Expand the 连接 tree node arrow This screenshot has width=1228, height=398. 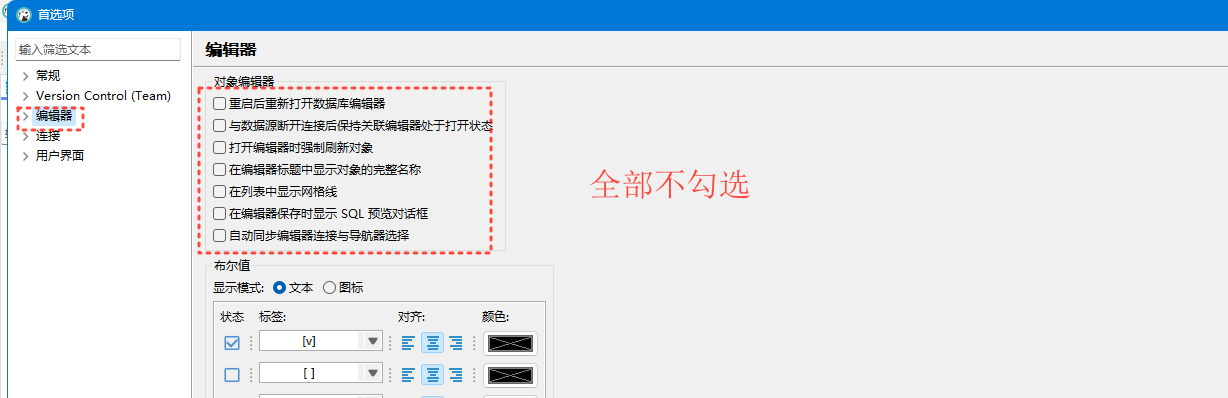(x=26, y=136)
